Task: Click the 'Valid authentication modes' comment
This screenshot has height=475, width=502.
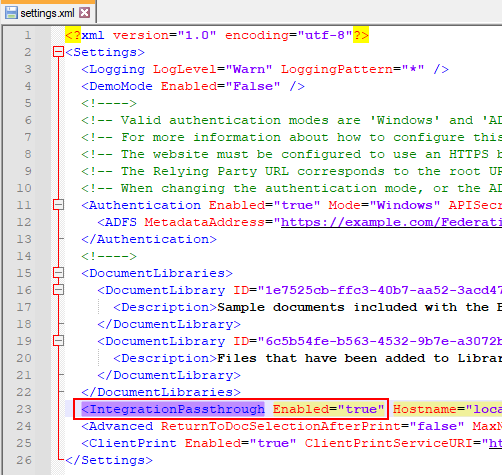Action: coord(291,120)
